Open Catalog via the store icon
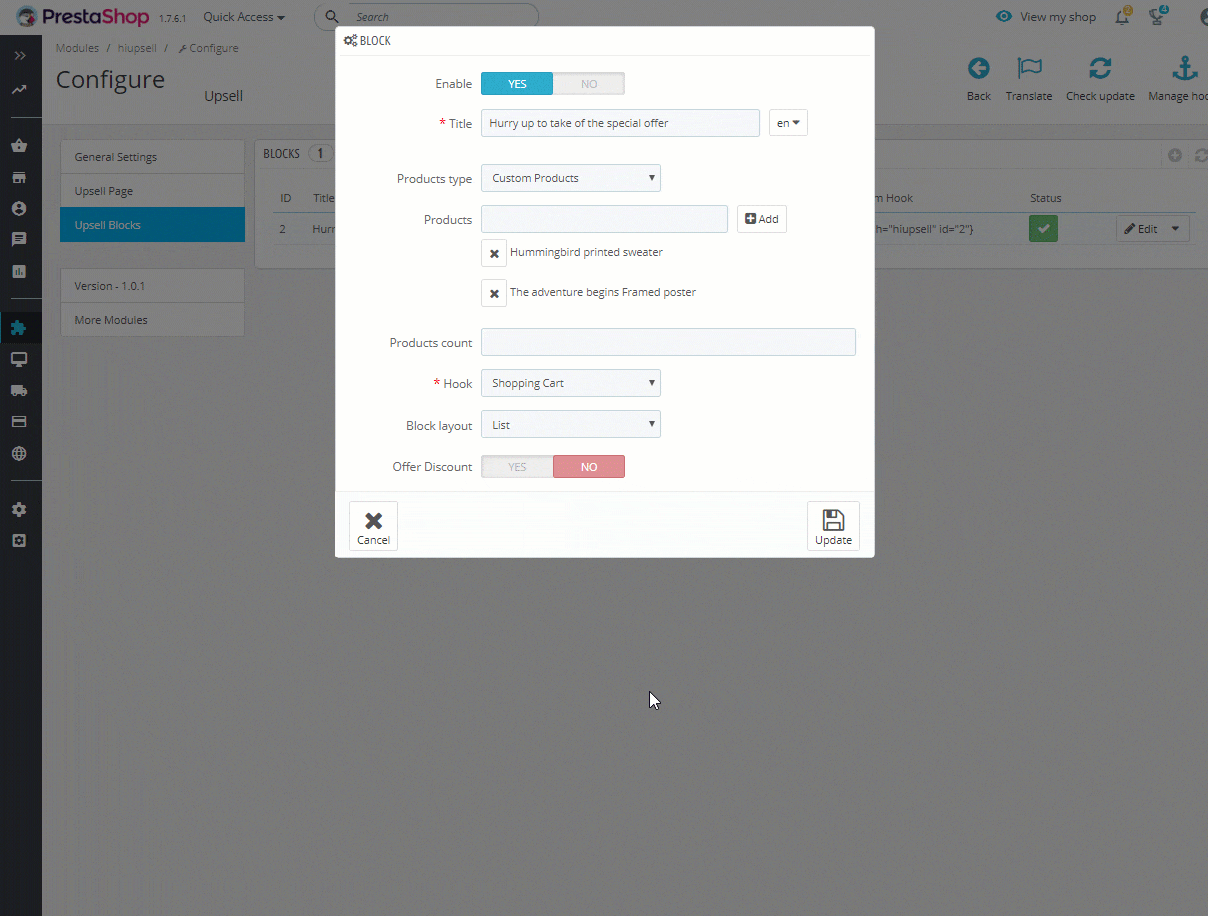Image resolution: width=1208 pixels, height=916 pixels. [x=19, y=178]
